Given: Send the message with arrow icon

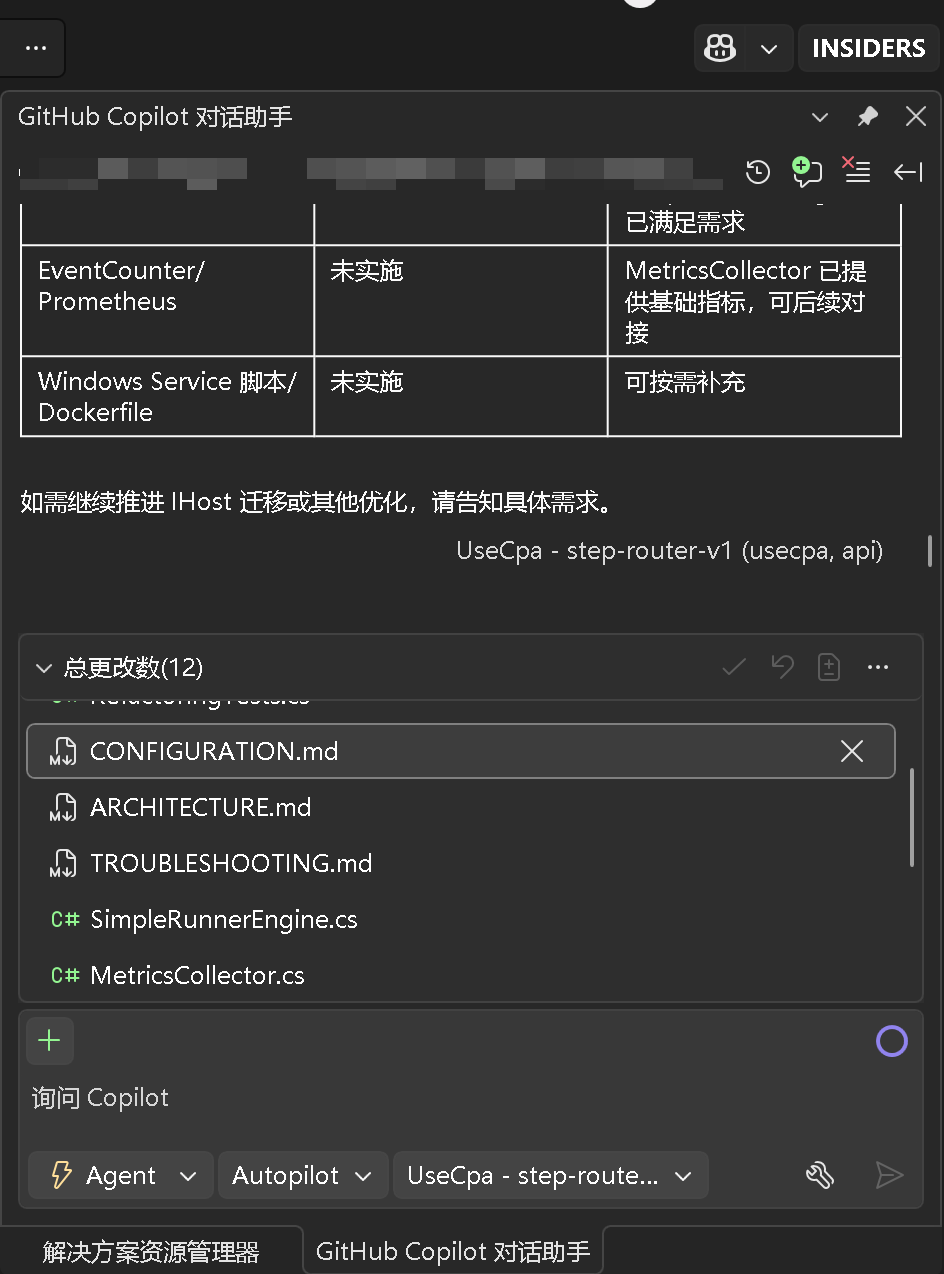Looking at the screenshot, I should [889, 1175].
